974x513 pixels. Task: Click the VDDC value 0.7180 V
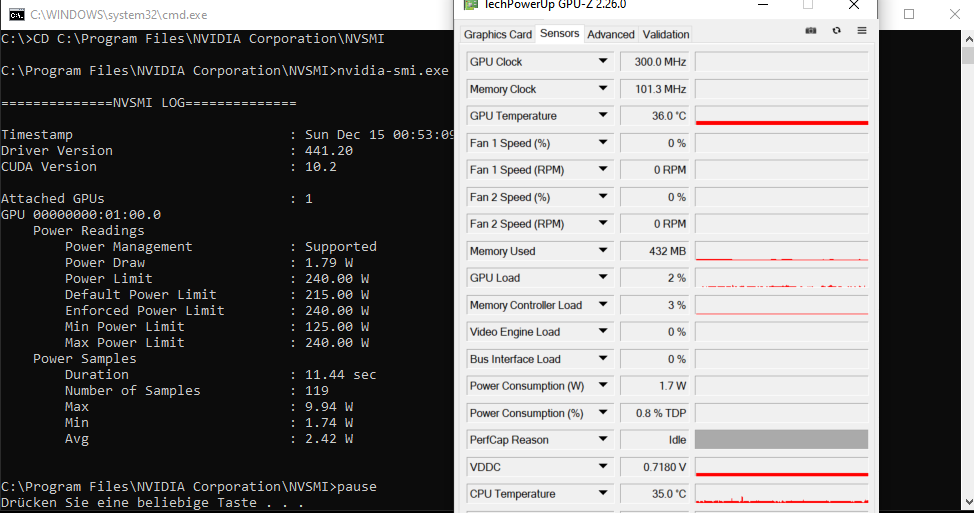click(x=655, y=467)
